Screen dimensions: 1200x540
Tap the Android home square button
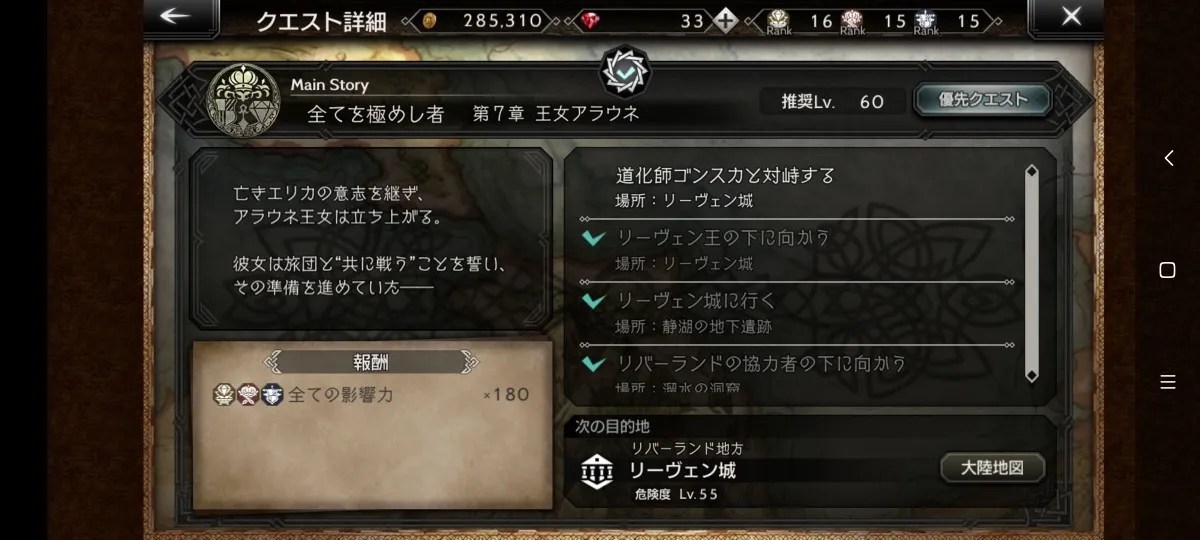tap(1167, 270)
